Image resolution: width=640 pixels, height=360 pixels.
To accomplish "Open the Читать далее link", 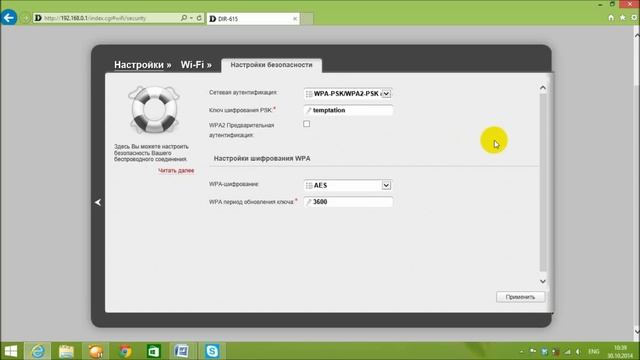I will (176, 171).
